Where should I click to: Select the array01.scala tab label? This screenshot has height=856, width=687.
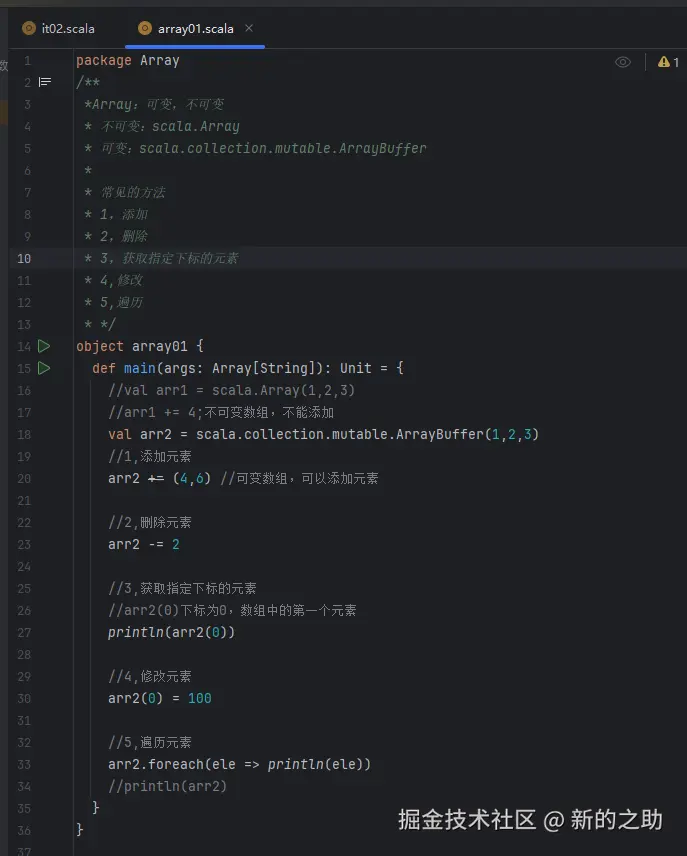(x=195, y=29)
